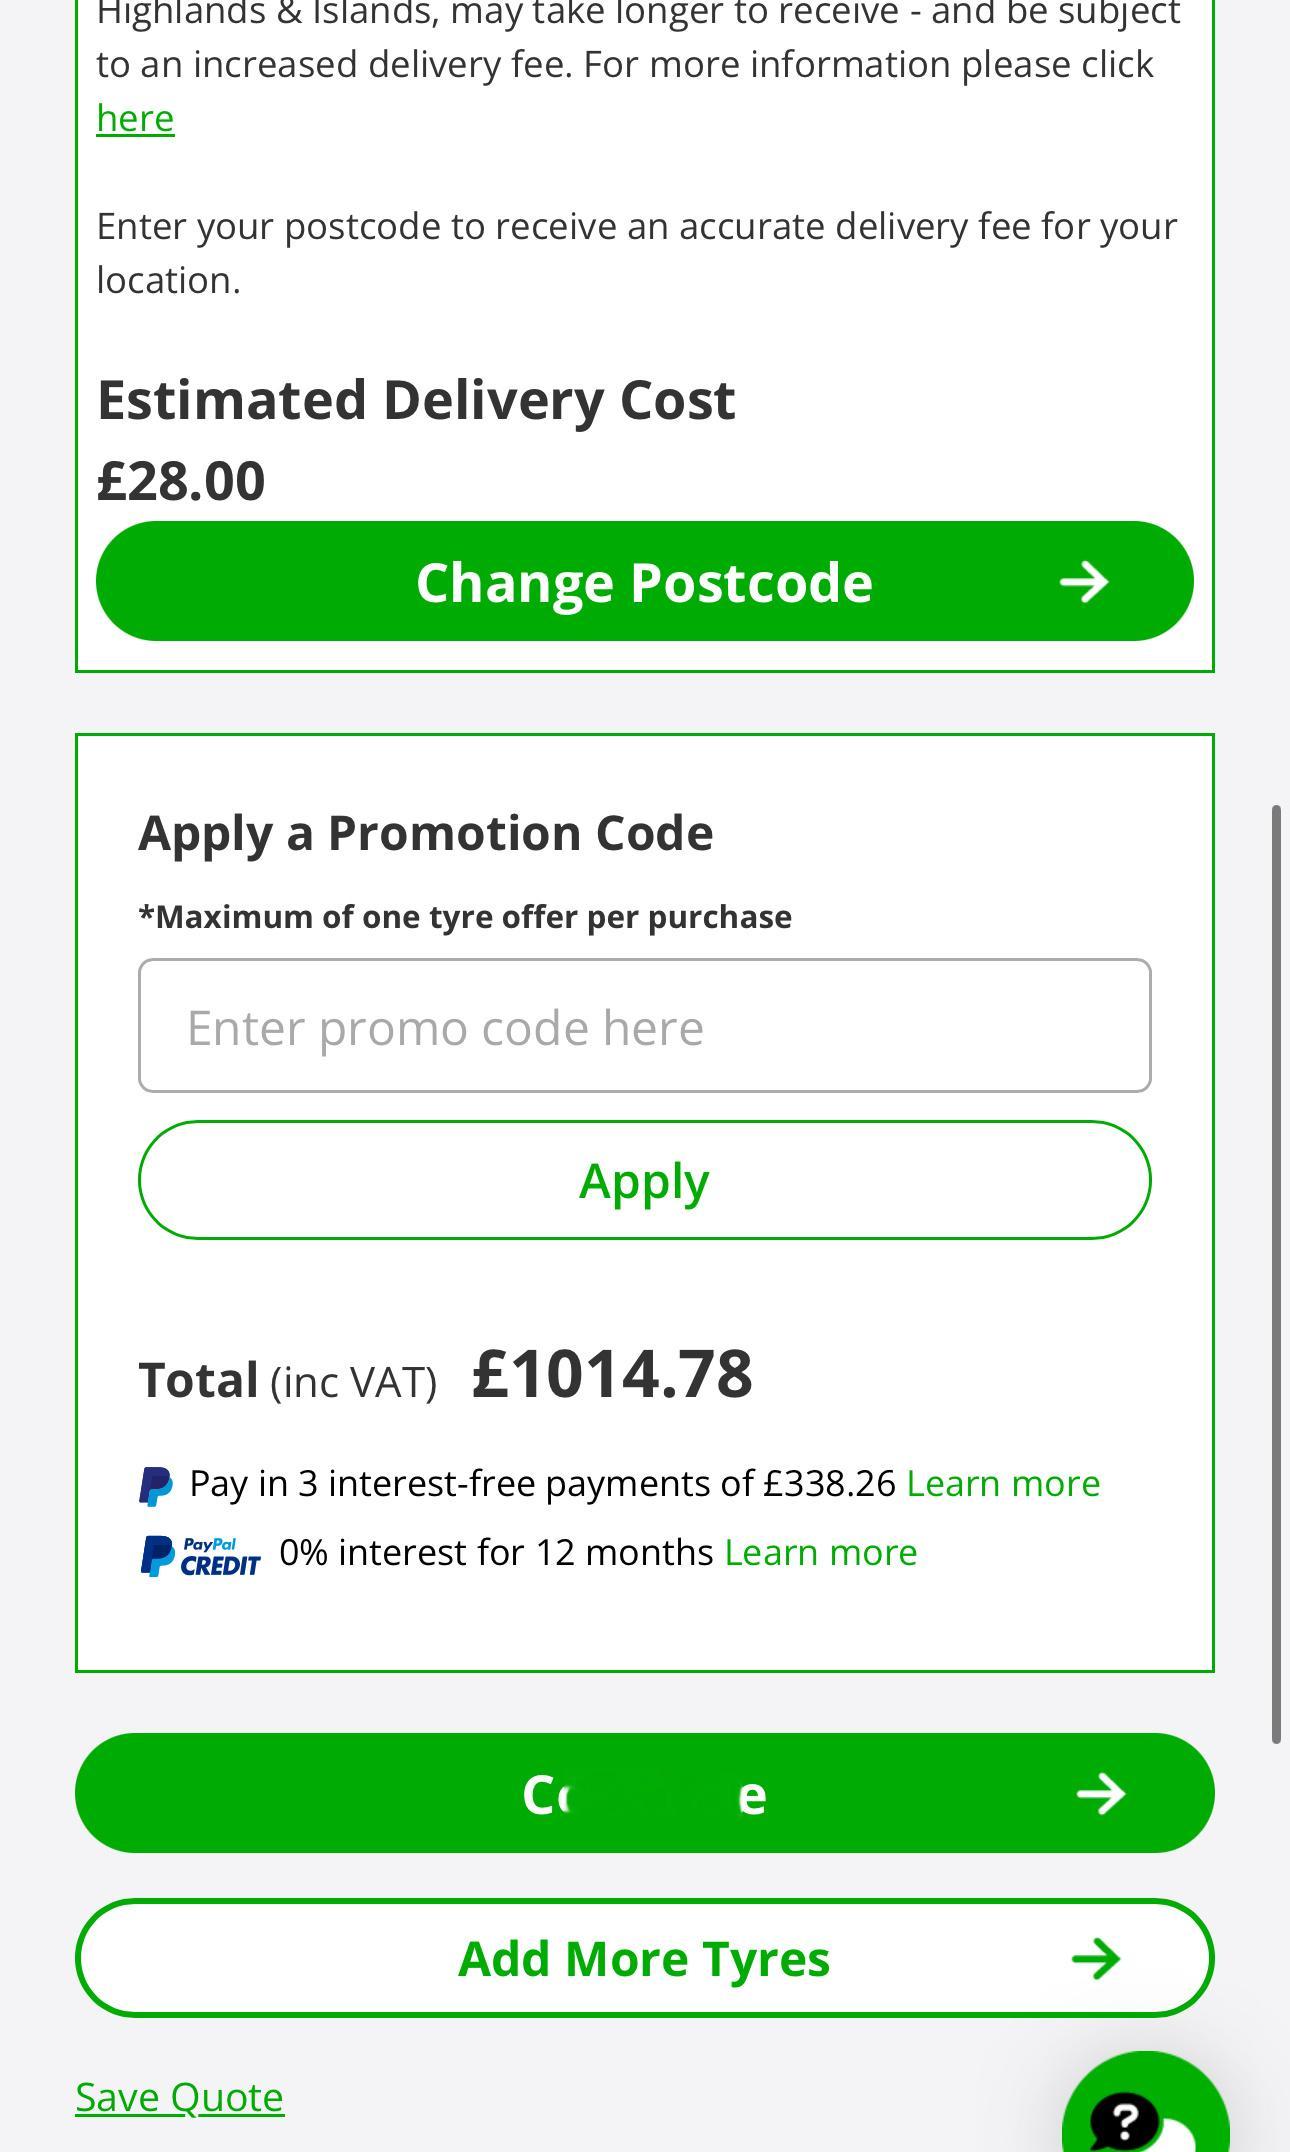Screen dimensions: 1290x2152
Task: Click the page scrollbar thumb
Action: point(1277,1273)
